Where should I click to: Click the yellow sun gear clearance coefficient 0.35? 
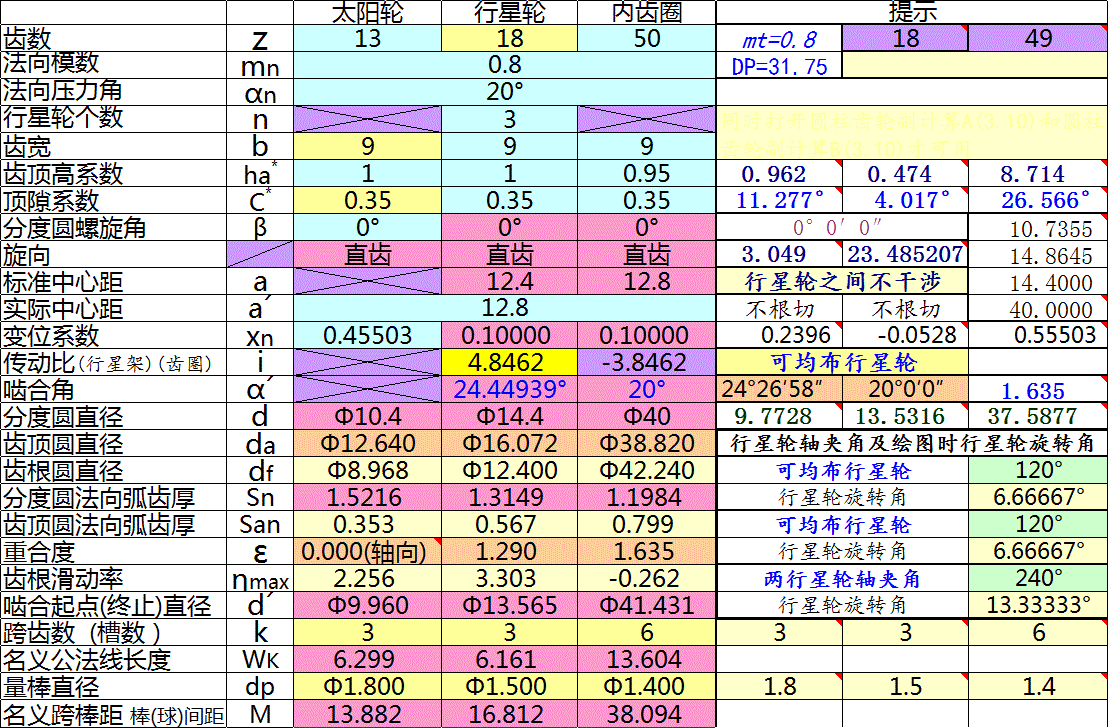click(367, 200)
